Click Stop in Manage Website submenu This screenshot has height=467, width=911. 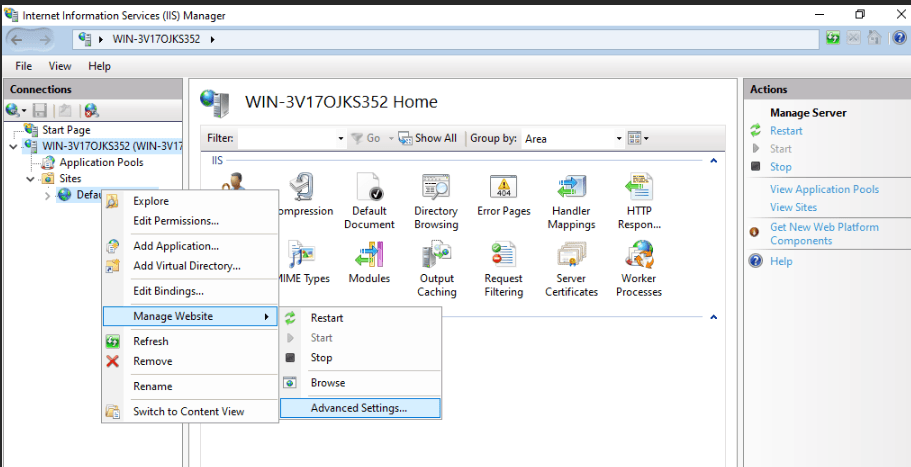click(x=360, y=357)
